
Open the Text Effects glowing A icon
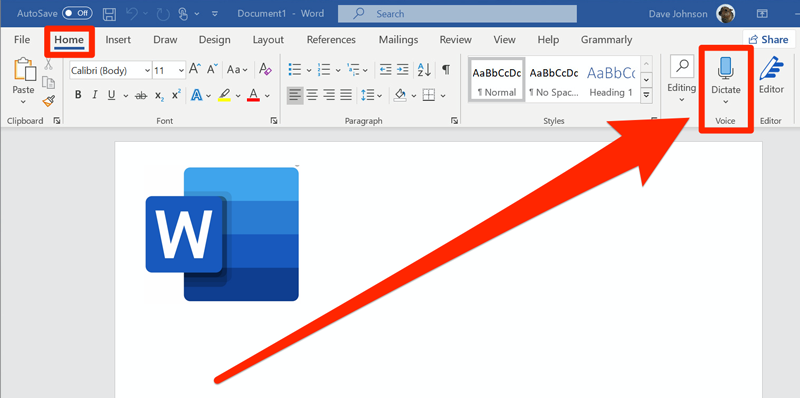(197, 95)
